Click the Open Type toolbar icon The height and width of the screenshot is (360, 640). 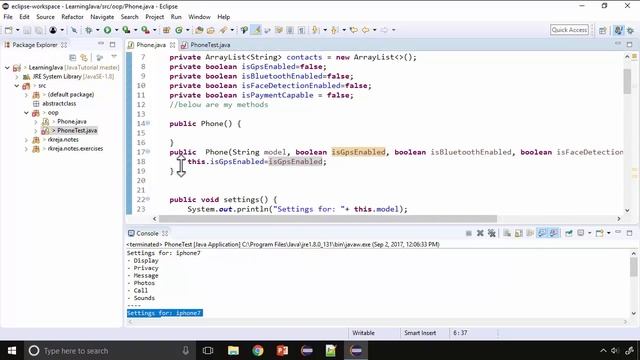click(199, 30)
